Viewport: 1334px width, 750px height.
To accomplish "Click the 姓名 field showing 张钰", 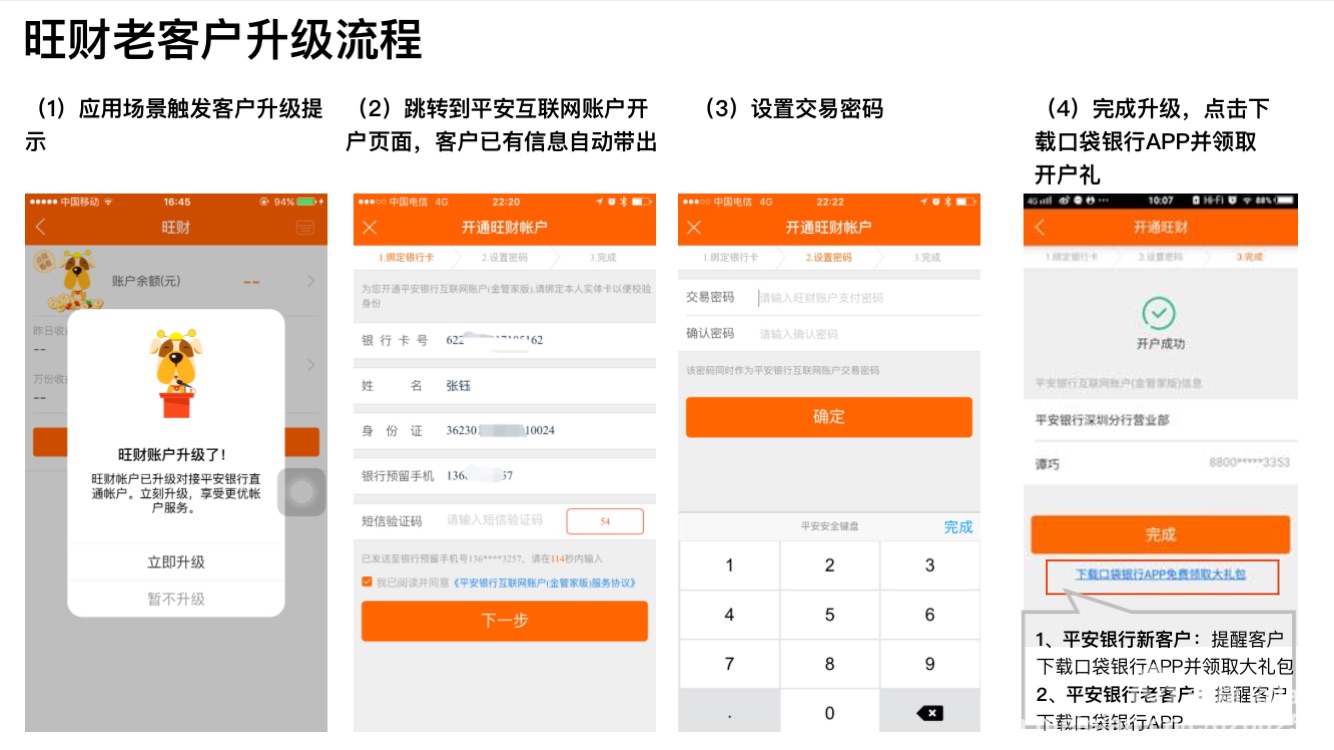I will click(x=504, y=385).
